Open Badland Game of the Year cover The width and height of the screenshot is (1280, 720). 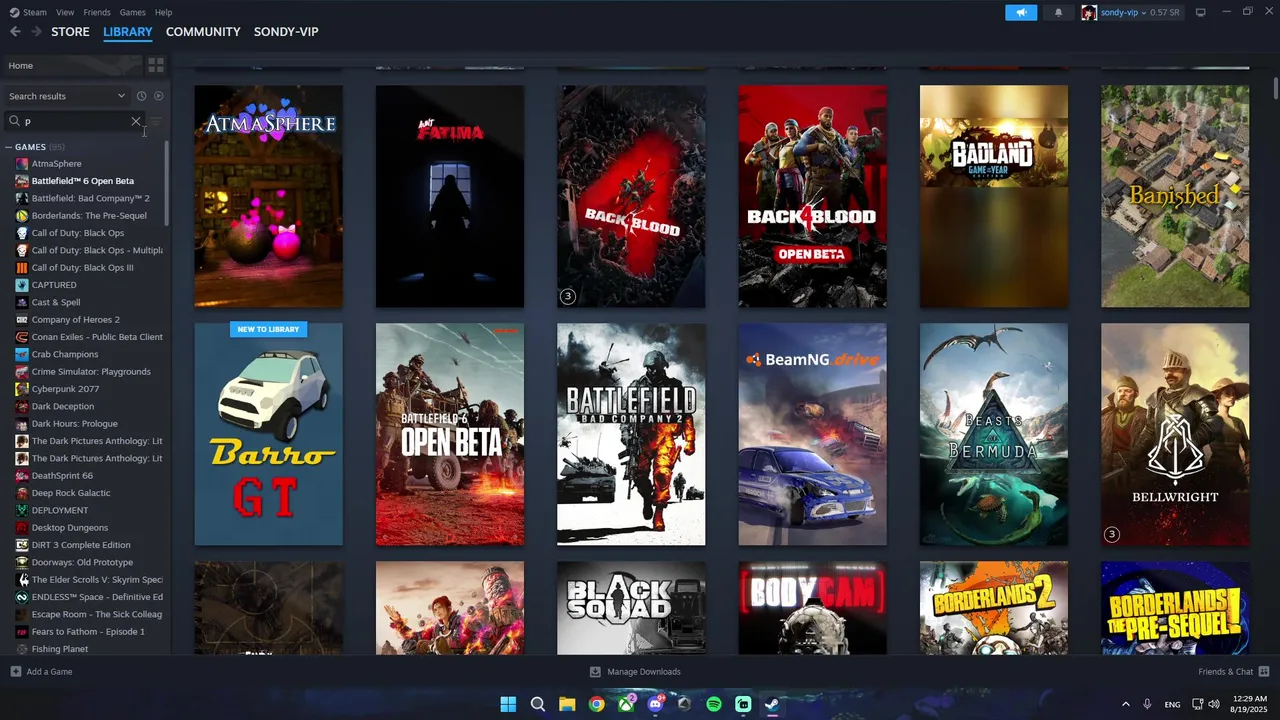pyautogui.click(x=994, y=196)
